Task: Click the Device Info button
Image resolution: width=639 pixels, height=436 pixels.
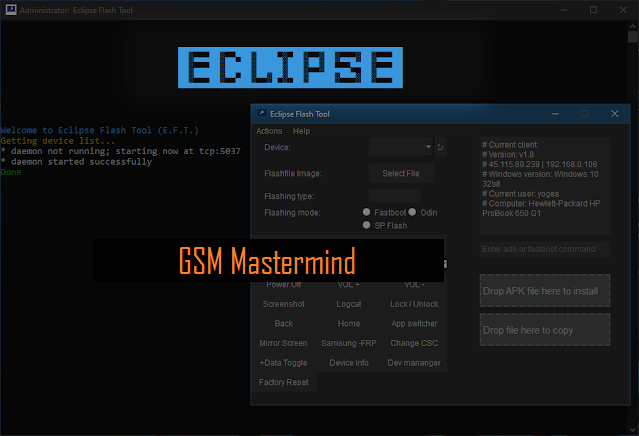Action: (349, 363)
